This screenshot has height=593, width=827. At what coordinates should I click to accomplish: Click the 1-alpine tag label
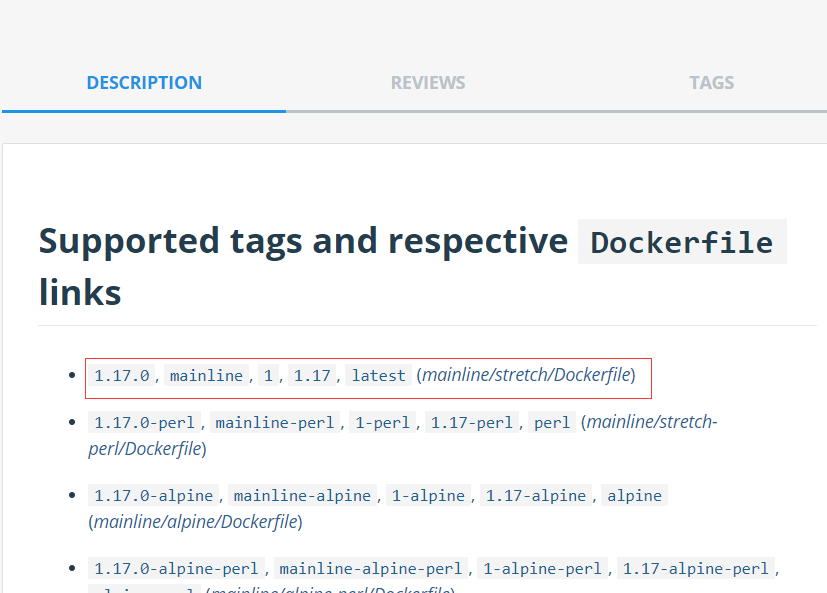(x=428, y=496)
